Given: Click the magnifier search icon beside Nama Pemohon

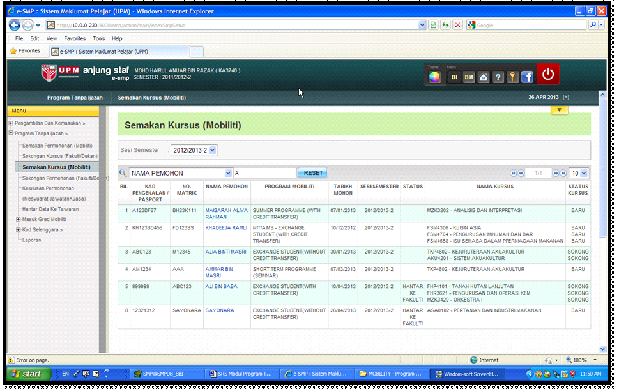Looking at the screenshot, I should point(123,173).
